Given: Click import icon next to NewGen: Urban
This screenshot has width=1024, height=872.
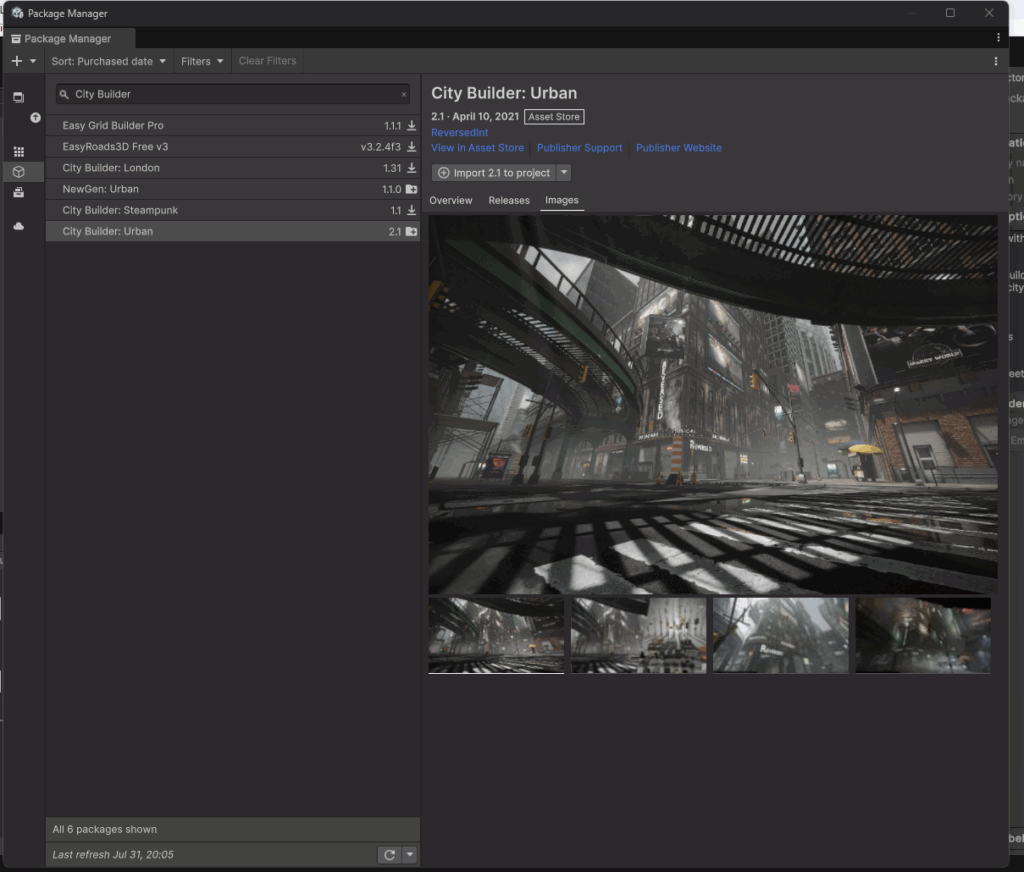Looking at the screenshot, I should [411, 189].
